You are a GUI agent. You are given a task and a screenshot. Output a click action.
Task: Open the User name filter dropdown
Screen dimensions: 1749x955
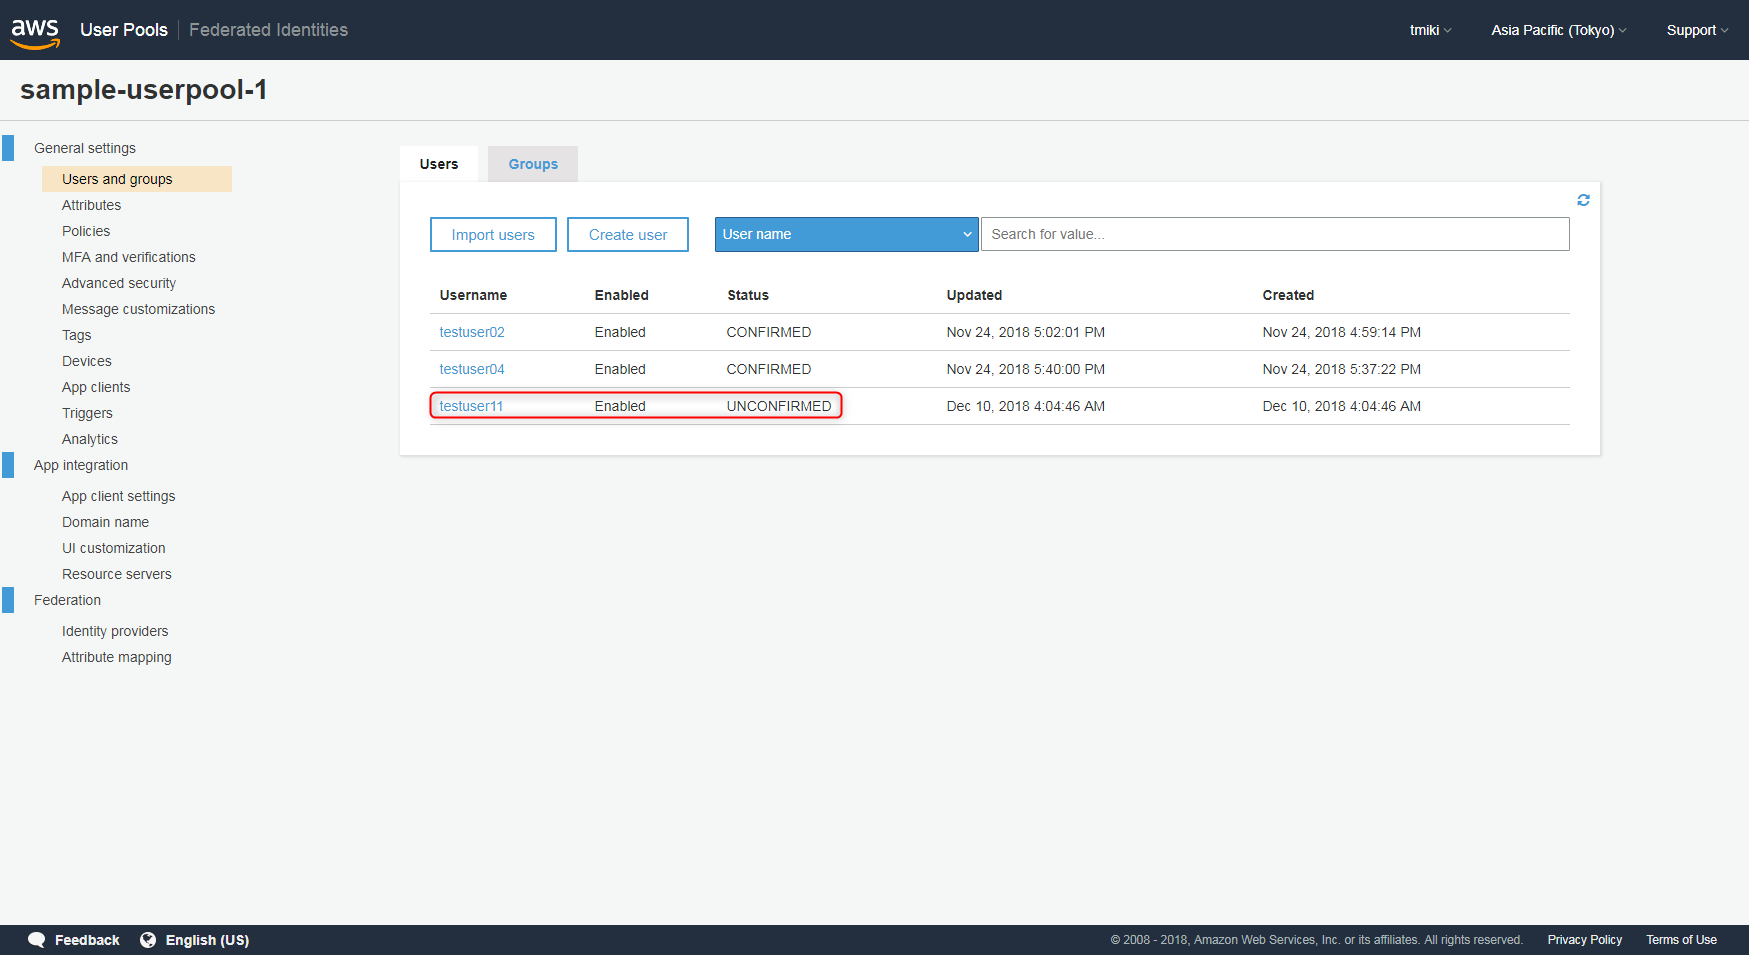click(845, 234)
